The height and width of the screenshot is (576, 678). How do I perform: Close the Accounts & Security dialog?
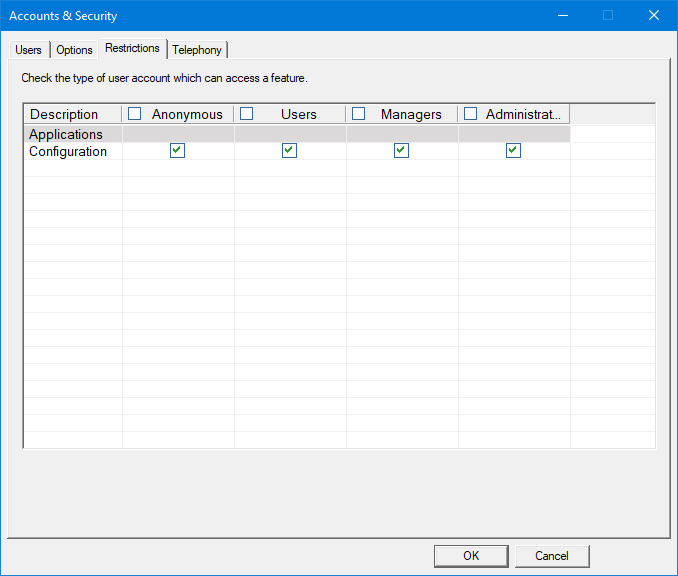tap(653, 16)
